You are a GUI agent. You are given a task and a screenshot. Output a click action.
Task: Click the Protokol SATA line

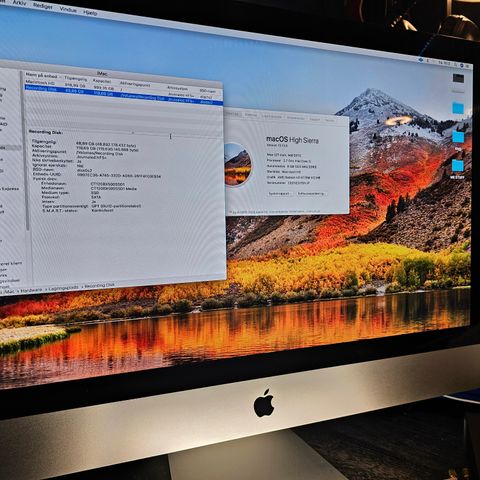click(71, 197)
